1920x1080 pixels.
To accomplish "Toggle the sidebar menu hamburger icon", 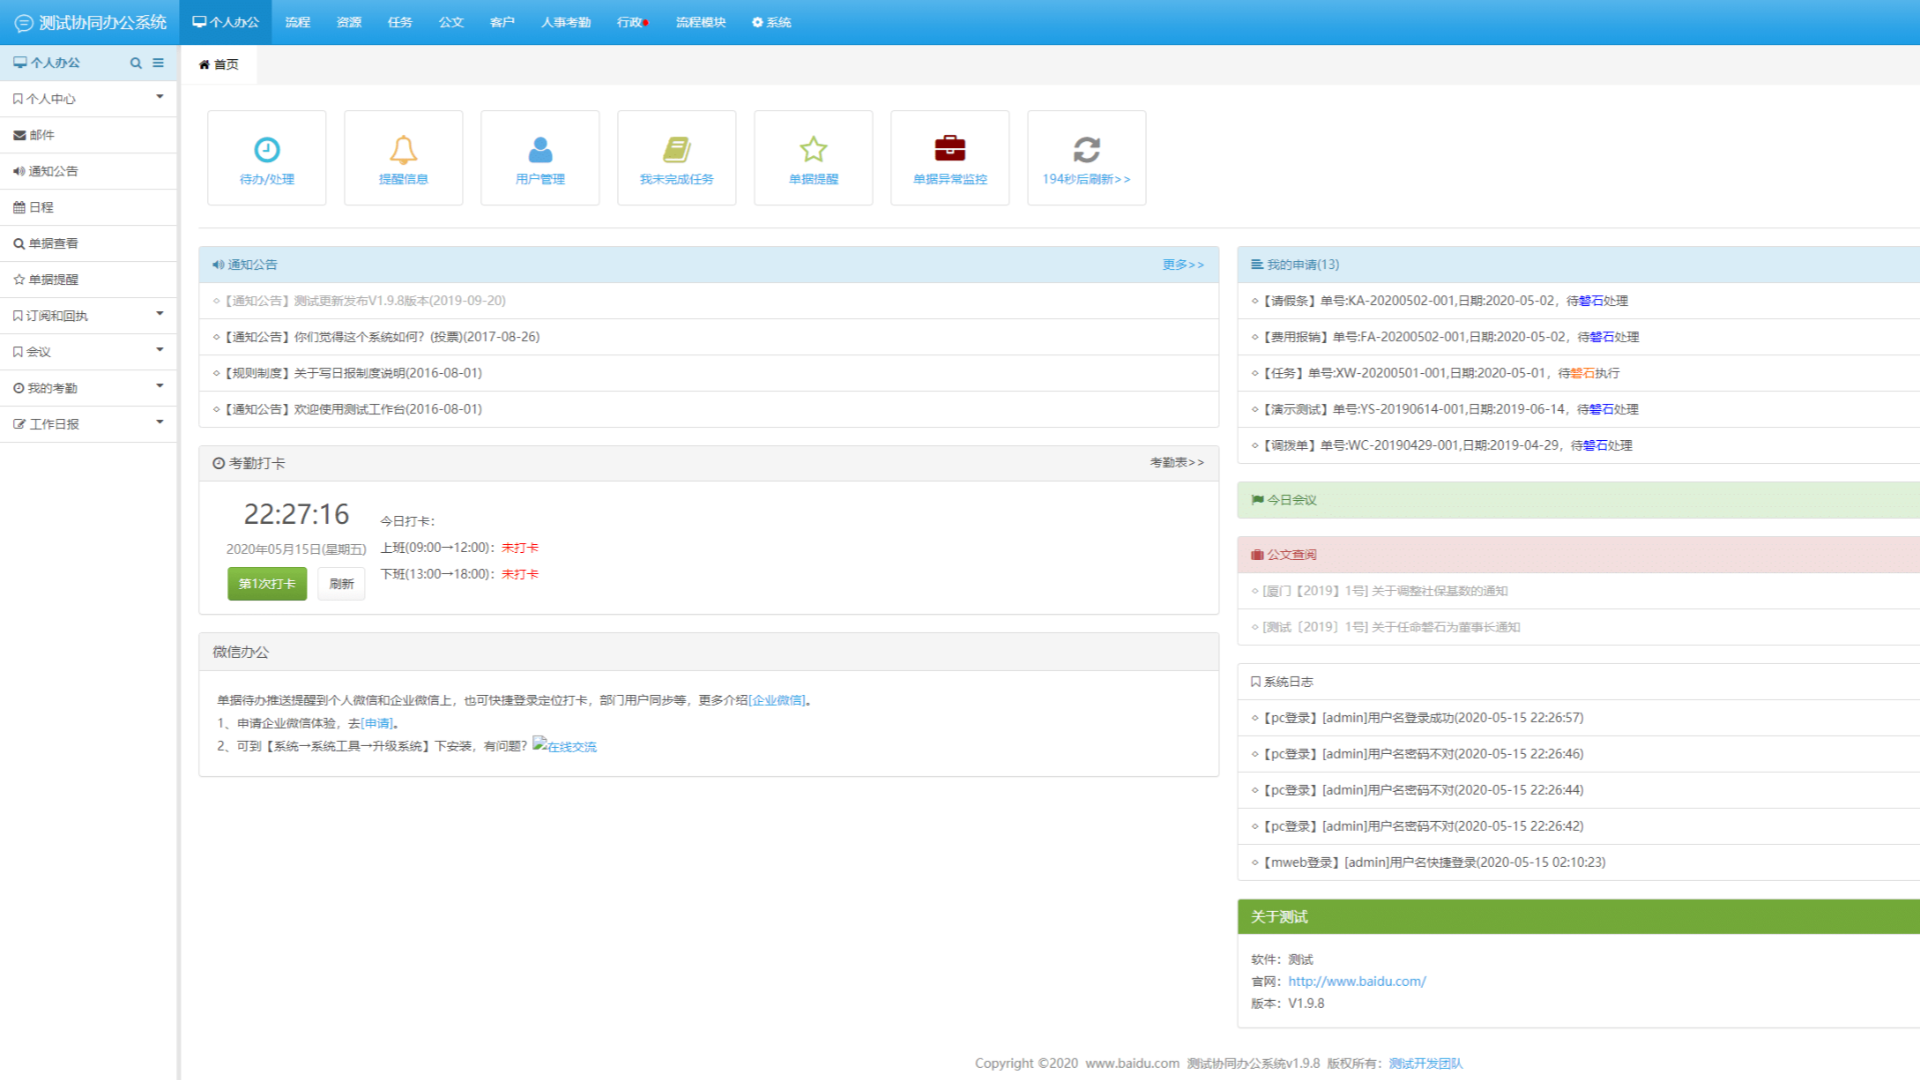I will coord(158,63).
